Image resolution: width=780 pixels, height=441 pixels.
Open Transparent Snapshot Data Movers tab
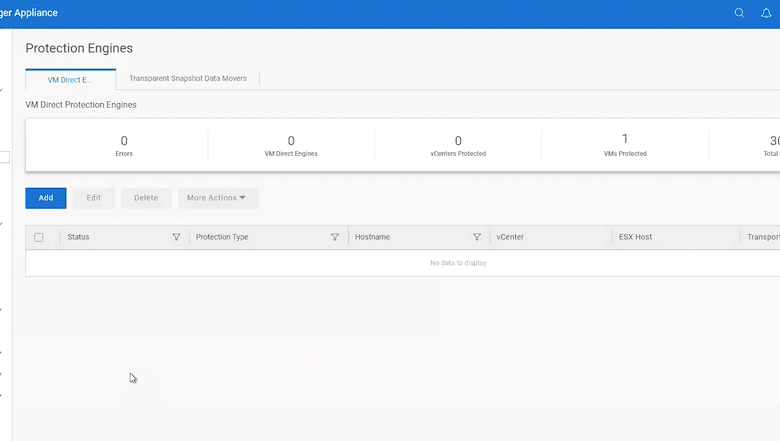(x=188, y=78)
